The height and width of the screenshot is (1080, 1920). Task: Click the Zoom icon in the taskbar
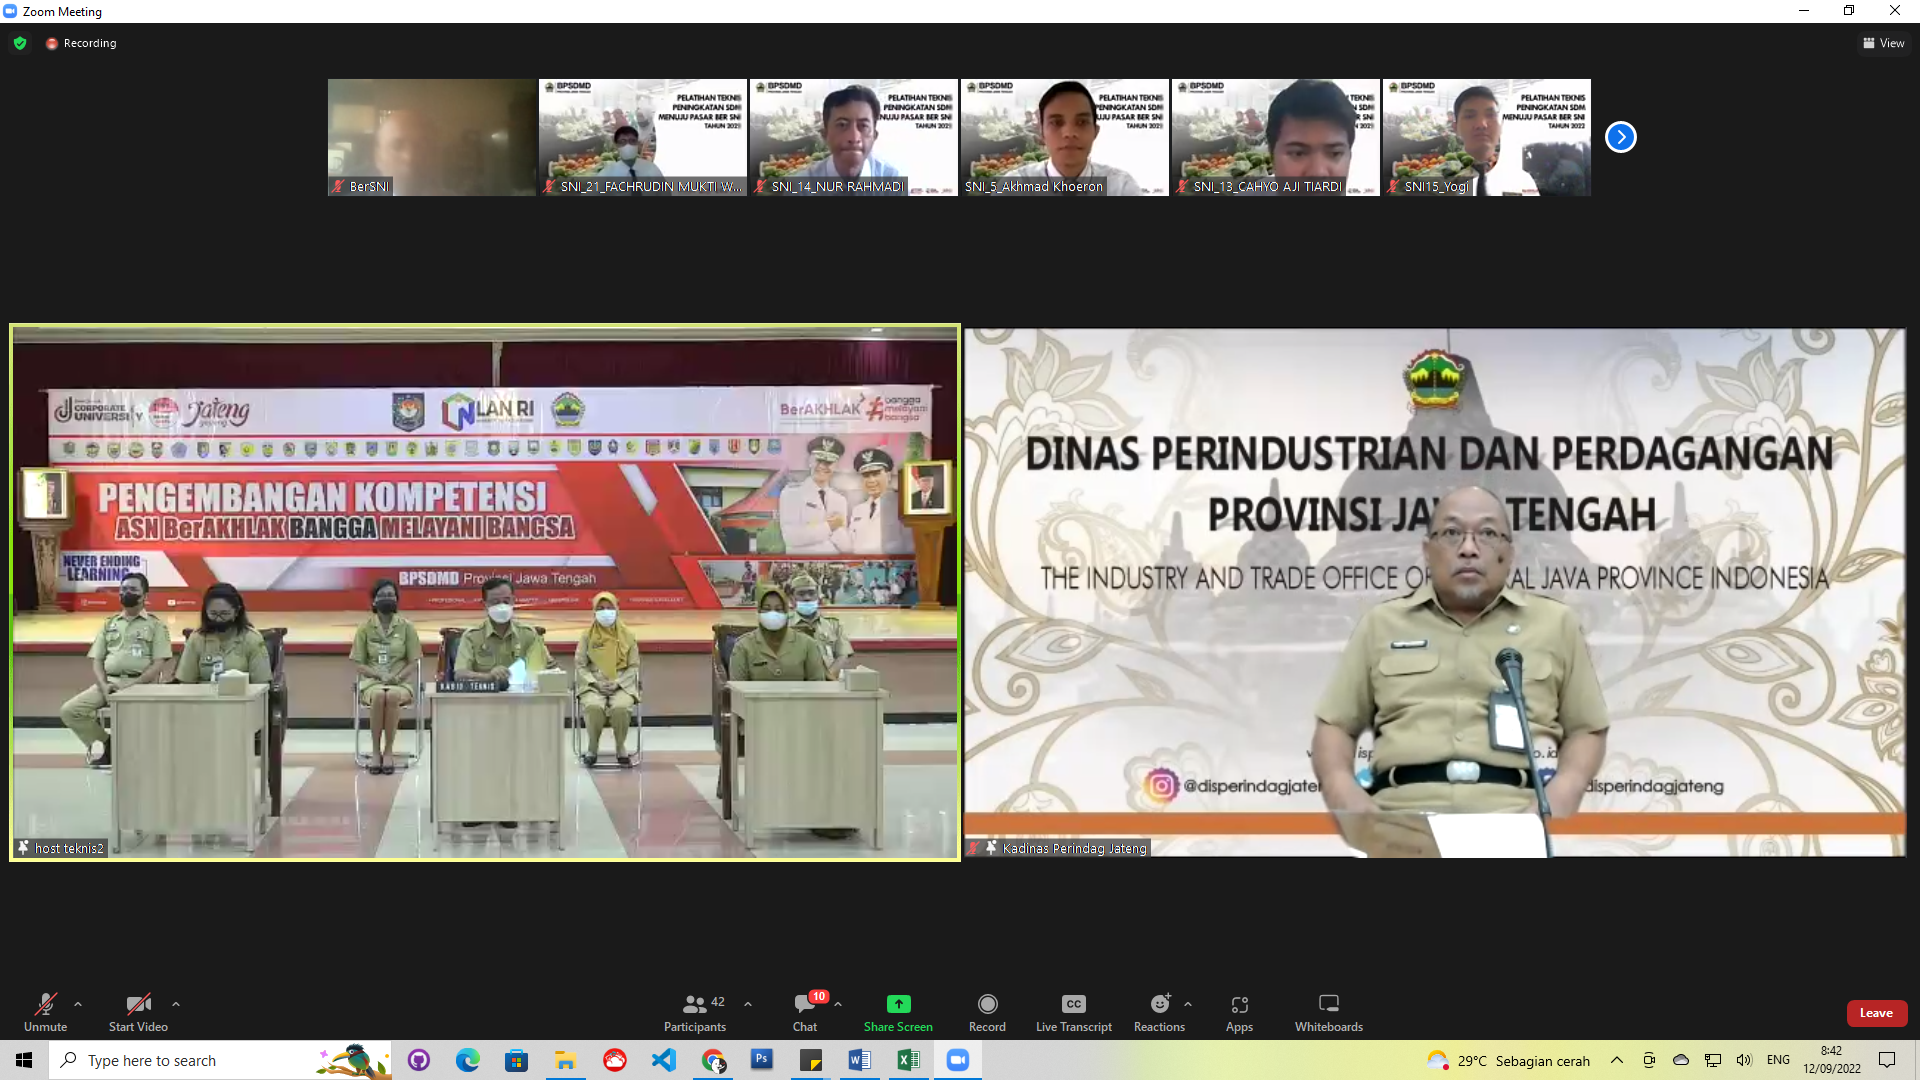pos(957,1060)
